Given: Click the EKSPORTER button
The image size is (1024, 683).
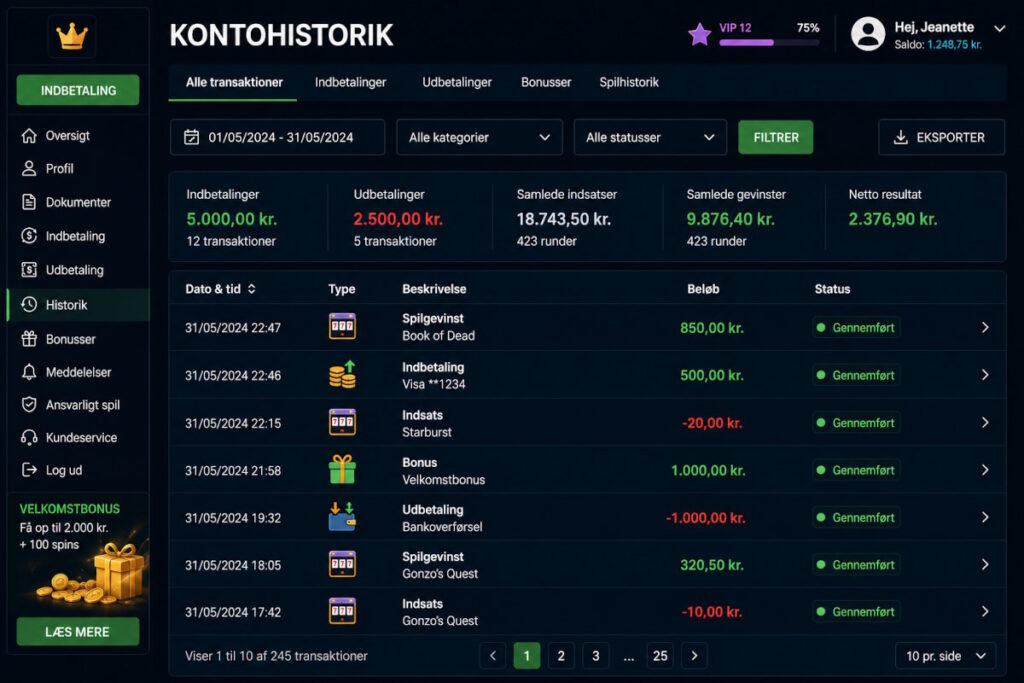Looking at the screenshot, I should pos(941,137).
